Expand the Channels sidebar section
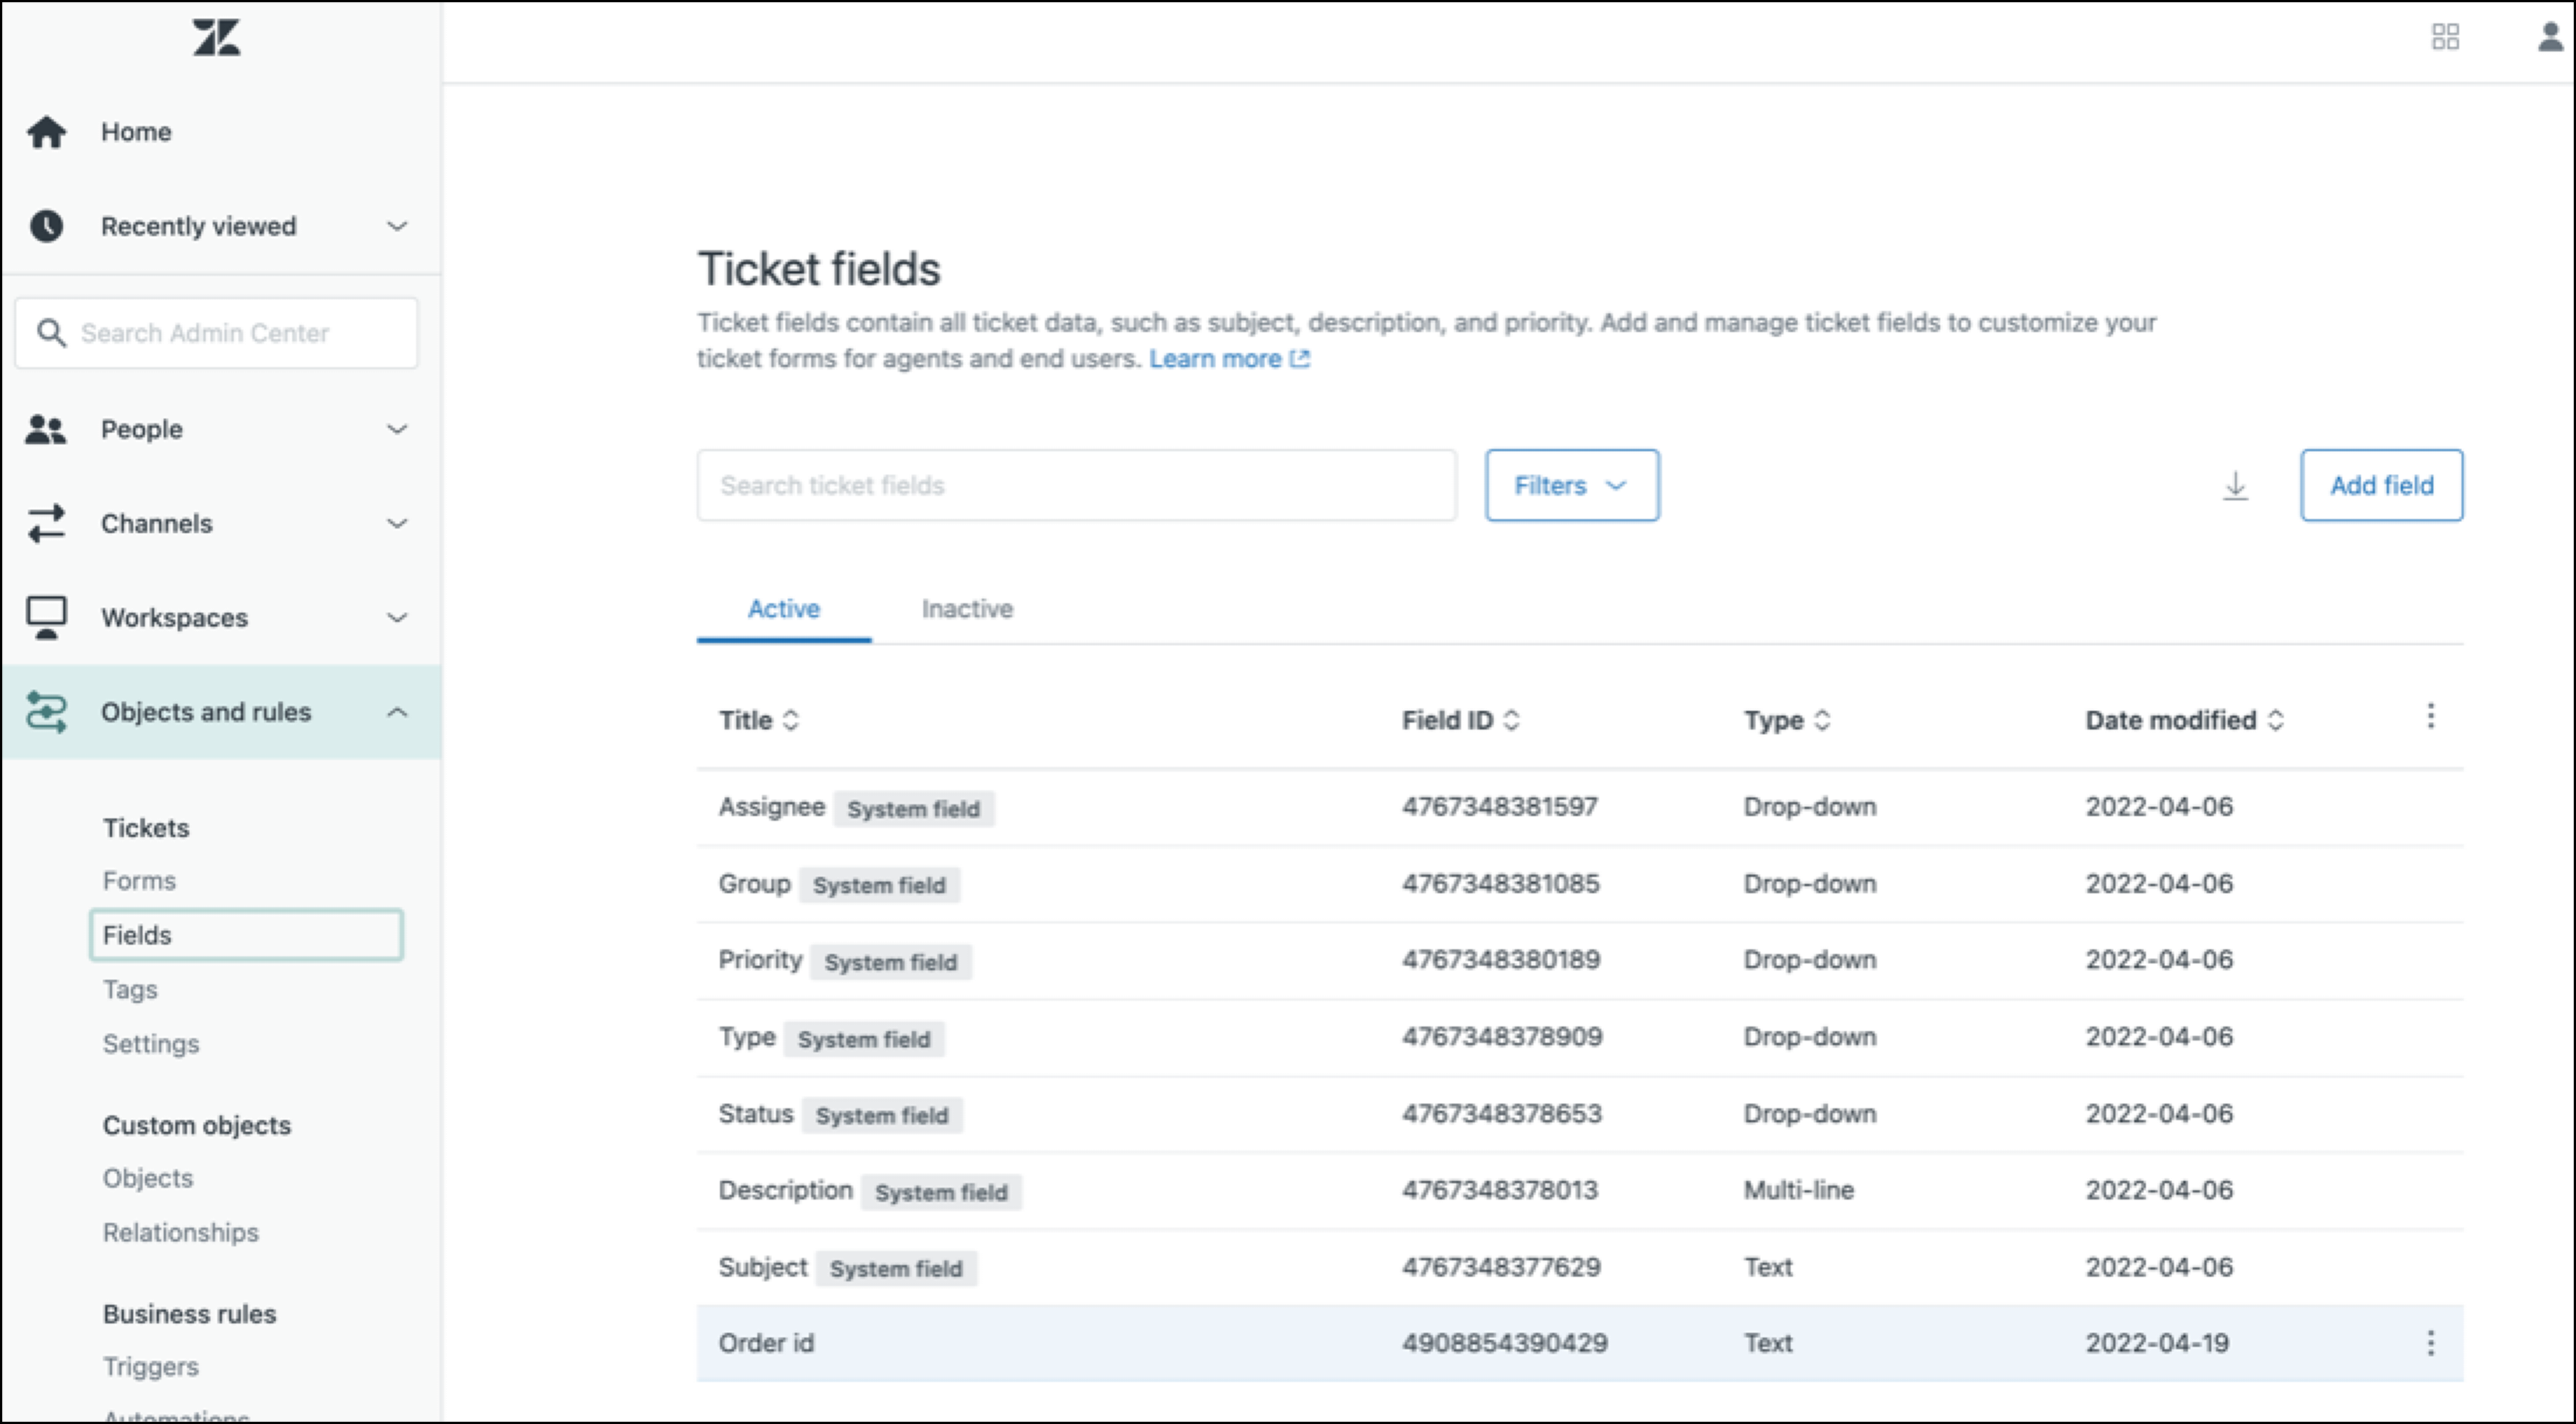This screenshot has width=2576, height=1424. [397, 523]
